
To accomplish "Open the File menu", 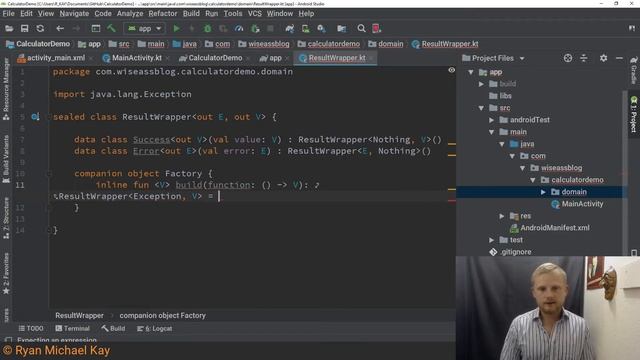I will pos(8,13).
